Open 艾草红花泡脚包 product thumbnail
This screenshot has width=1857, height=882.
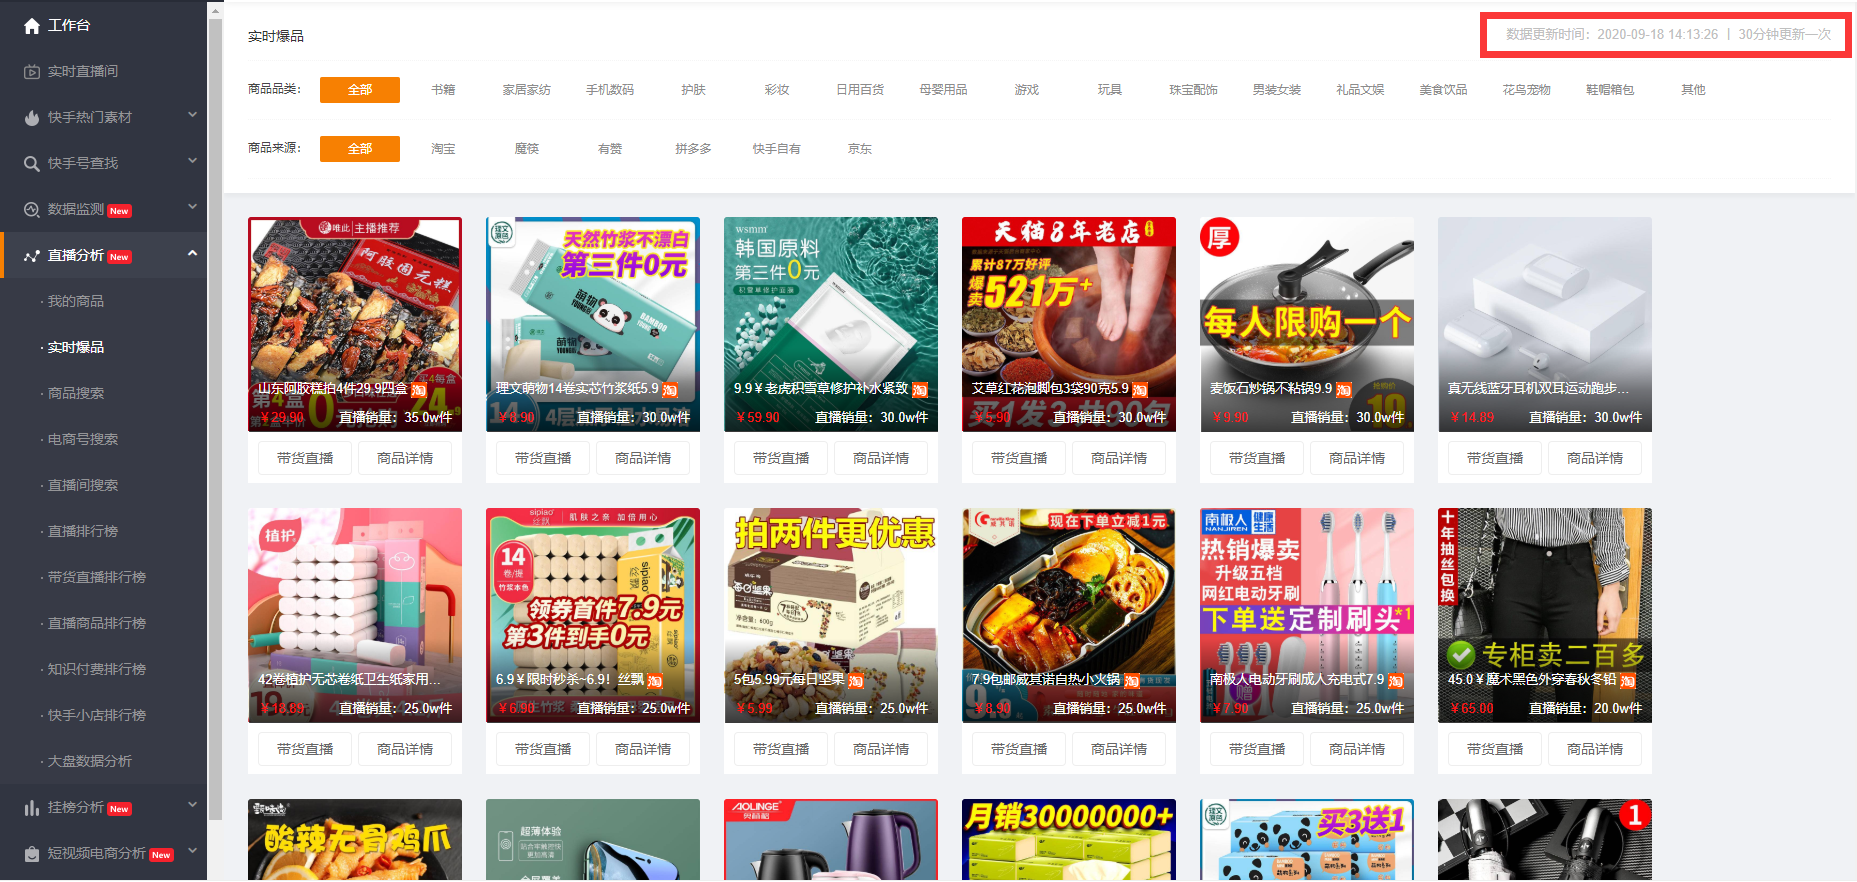click(1069, 324)
